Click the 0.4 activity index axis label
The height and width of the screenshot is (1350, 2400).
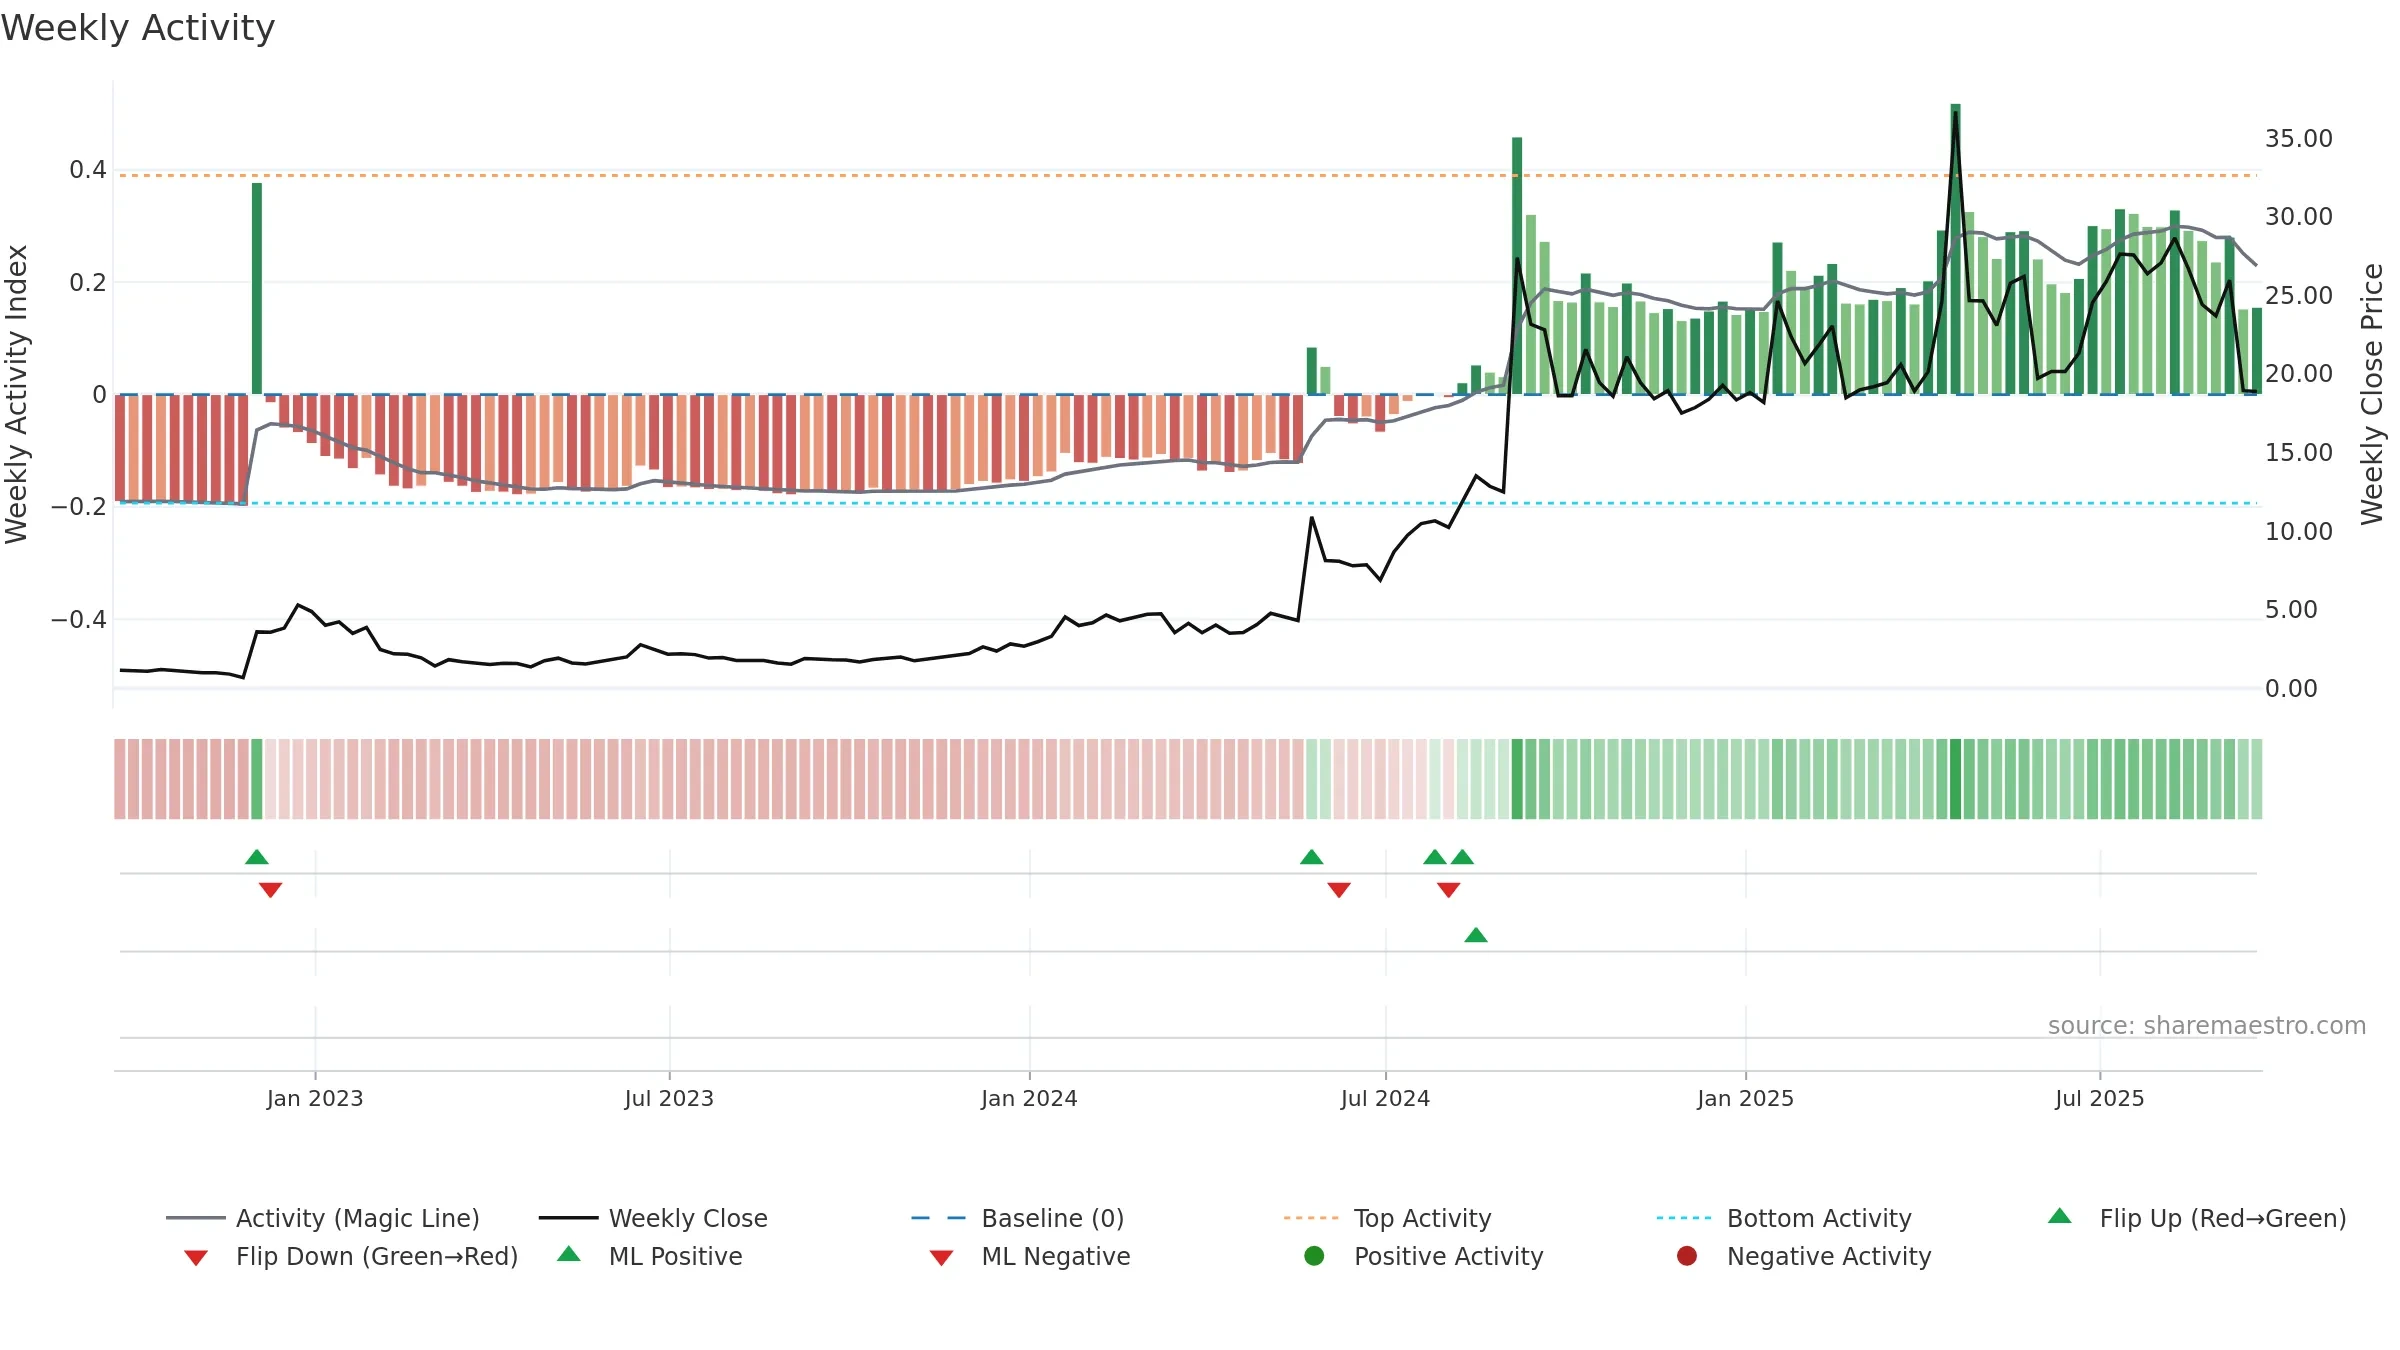pos(88,170)
